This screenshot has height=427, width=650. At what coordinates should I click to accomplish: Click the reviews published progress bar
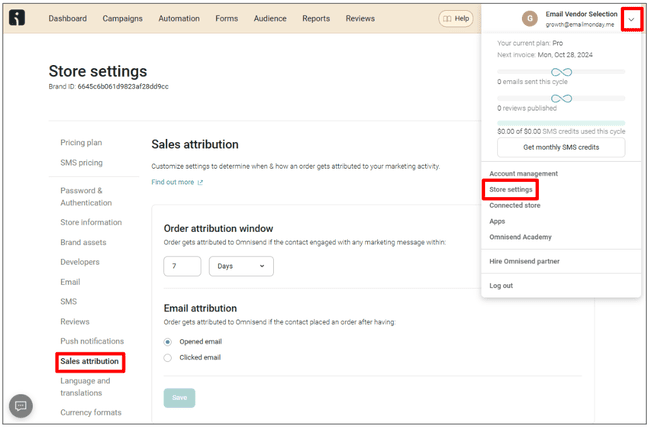[x=561, y=99]
